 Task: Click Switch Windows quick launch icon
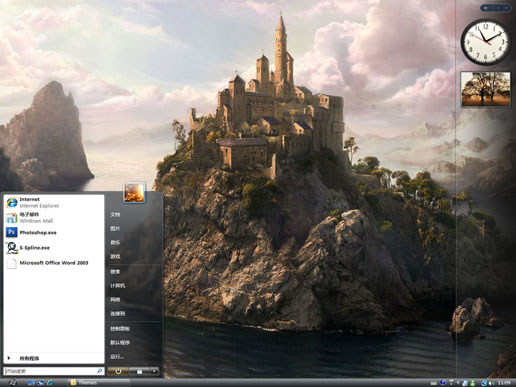(41, 383)
